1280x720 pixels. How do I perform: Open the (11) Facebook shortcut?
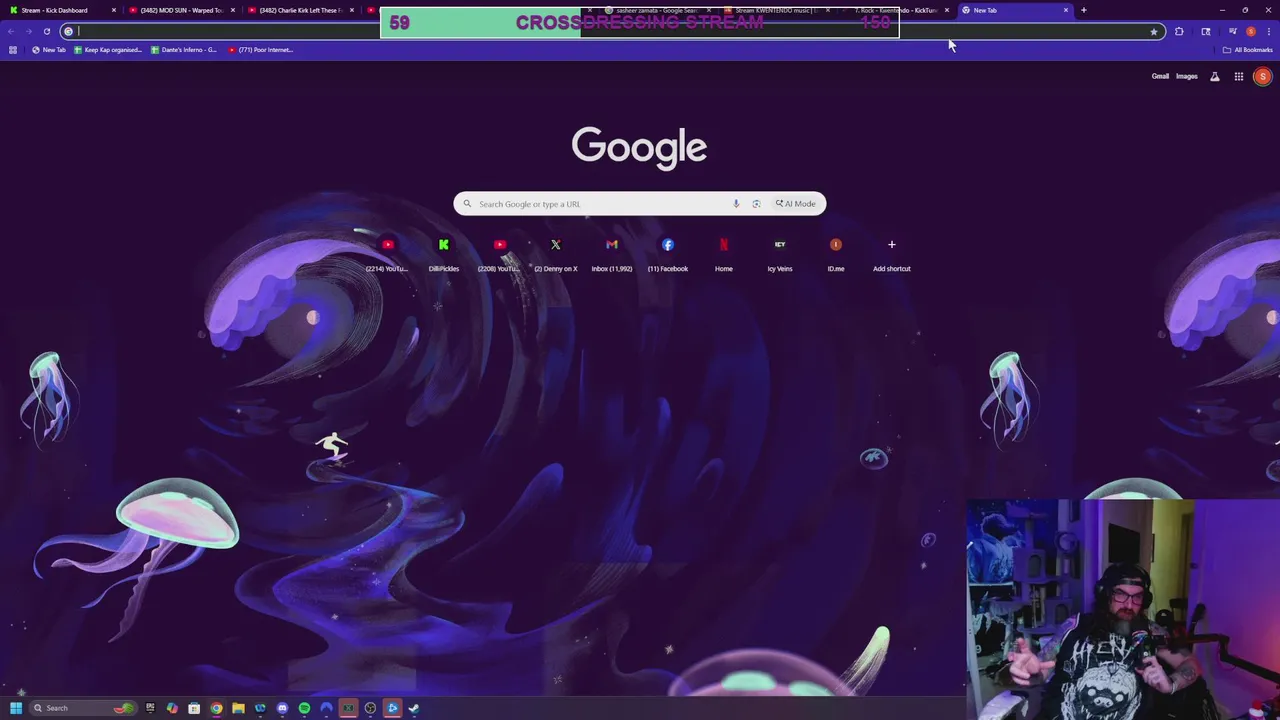667,253
